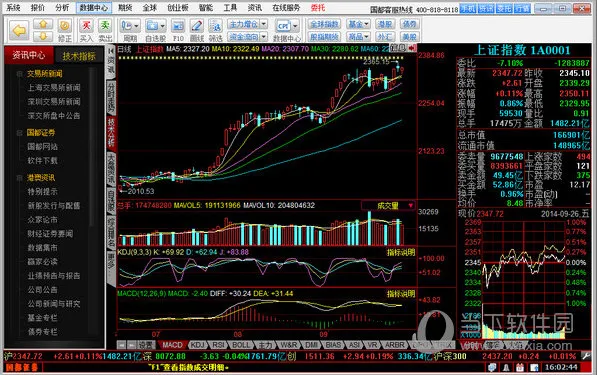The width and height of the screenshot is (597, 375).
Task: Click the page-up yellow arrow icon
Action: tap(43, 24)
